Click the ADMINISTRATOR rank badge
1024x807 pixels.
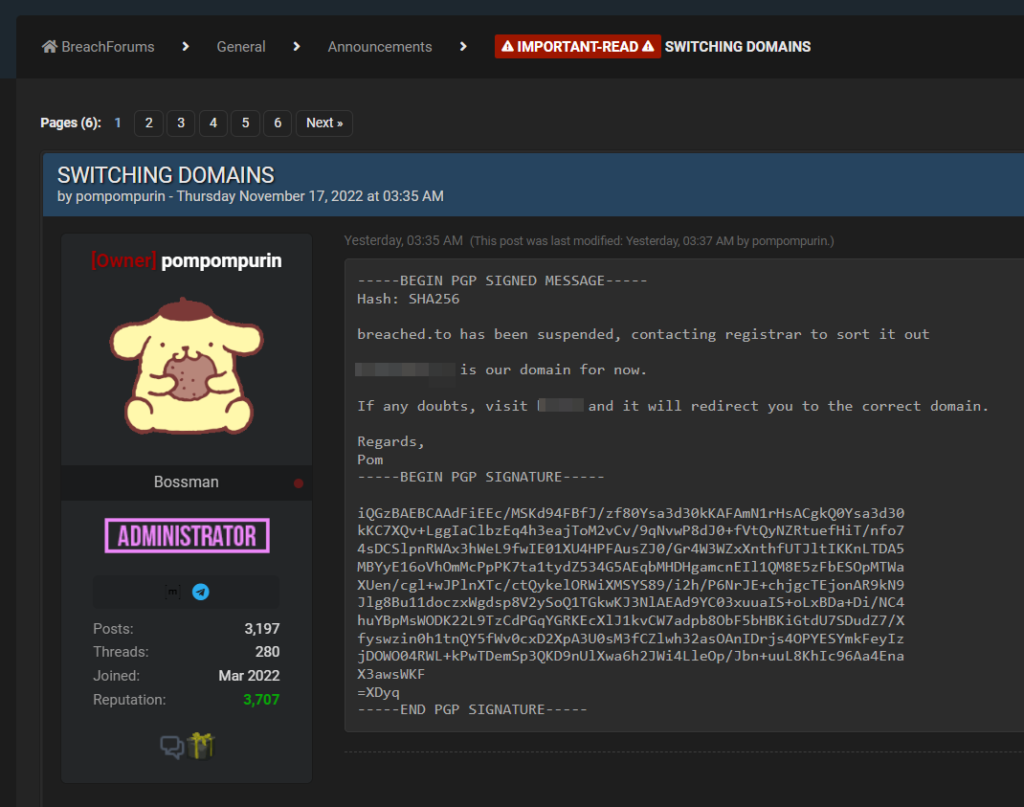tap(187, 536)
